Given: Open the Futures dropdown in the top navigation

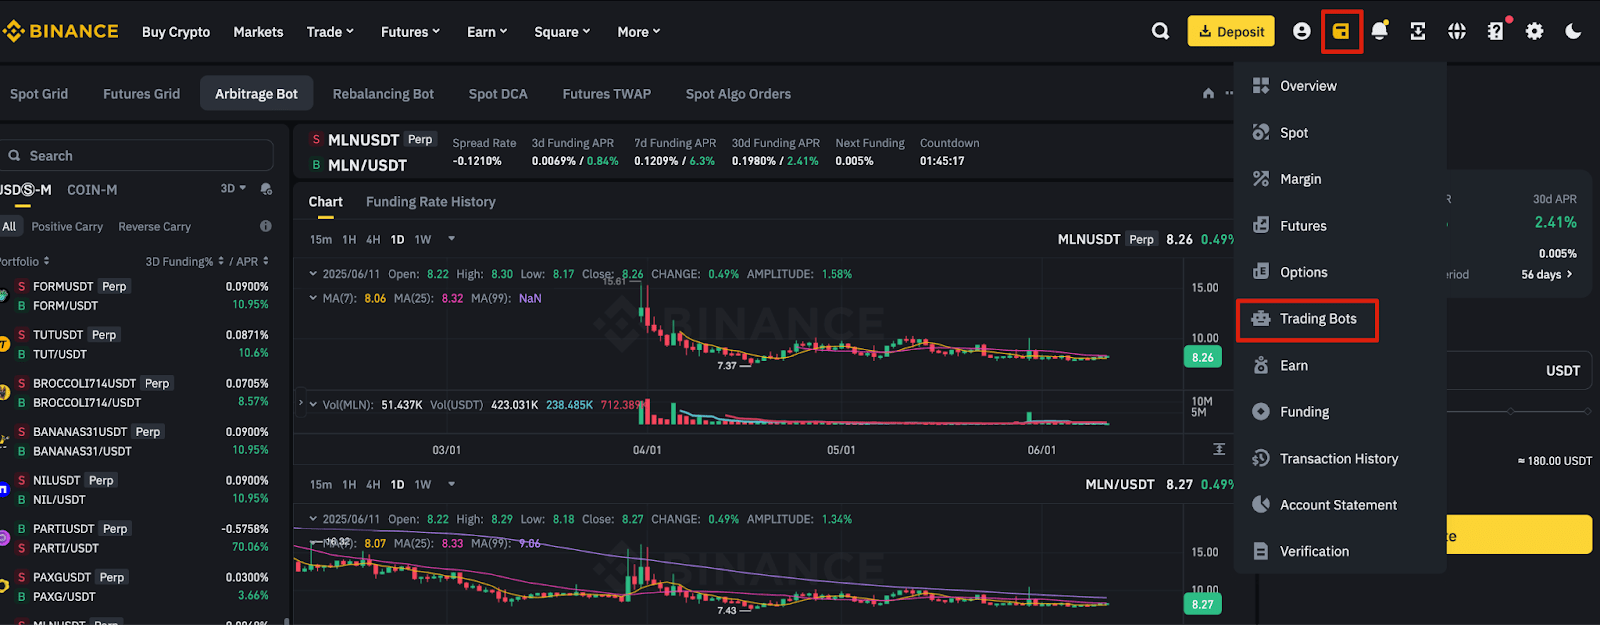Looking at the screenshot, I should click(x=410, y=32).
